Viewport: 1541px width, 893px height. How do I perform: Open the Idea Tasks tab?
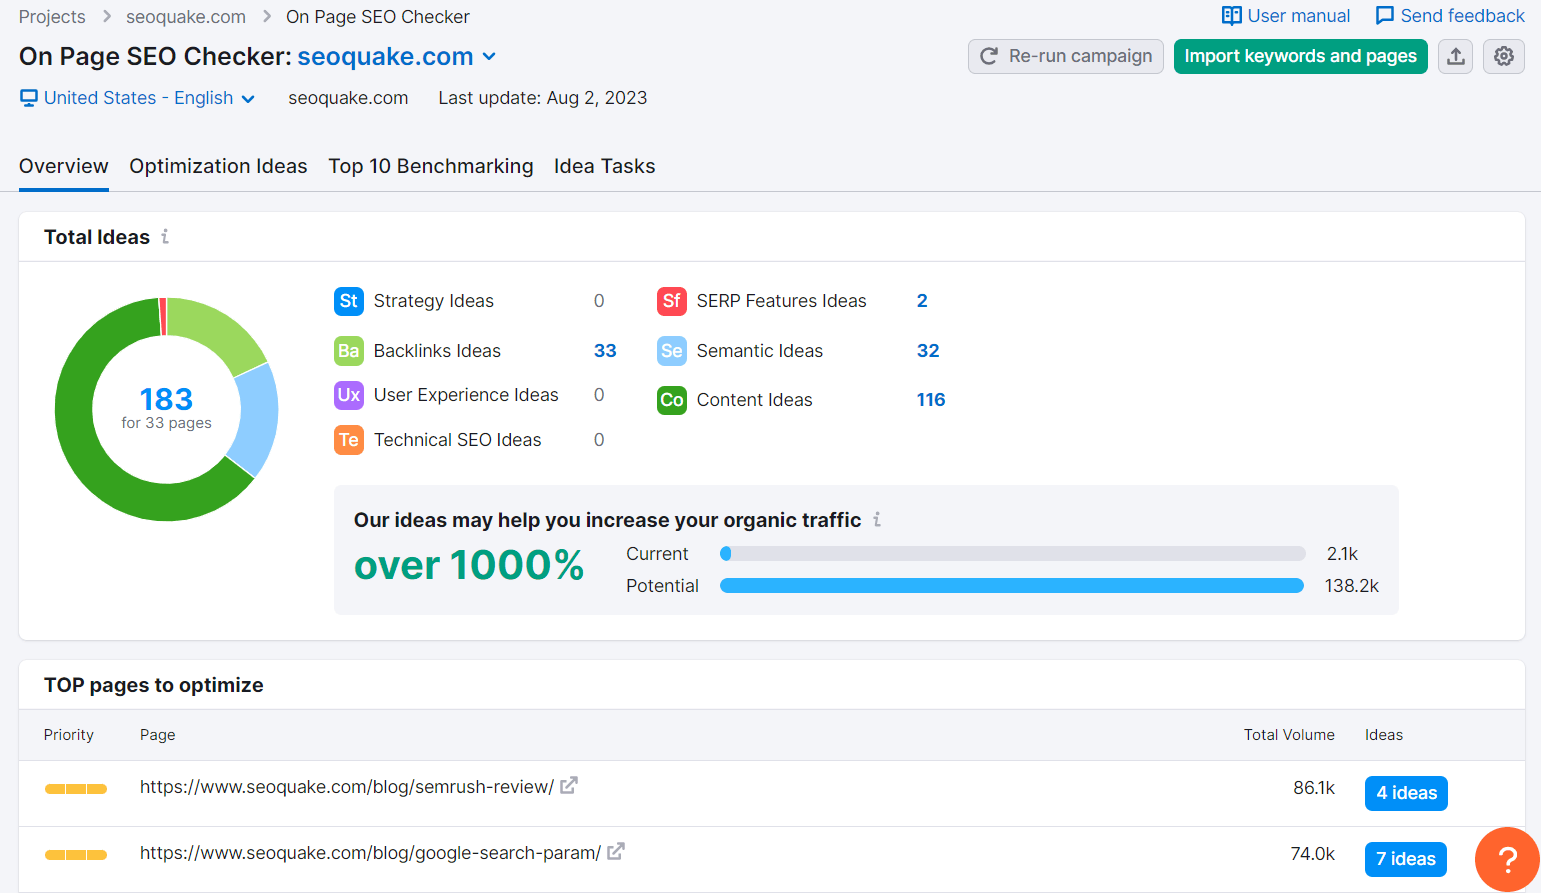[605, 166]
